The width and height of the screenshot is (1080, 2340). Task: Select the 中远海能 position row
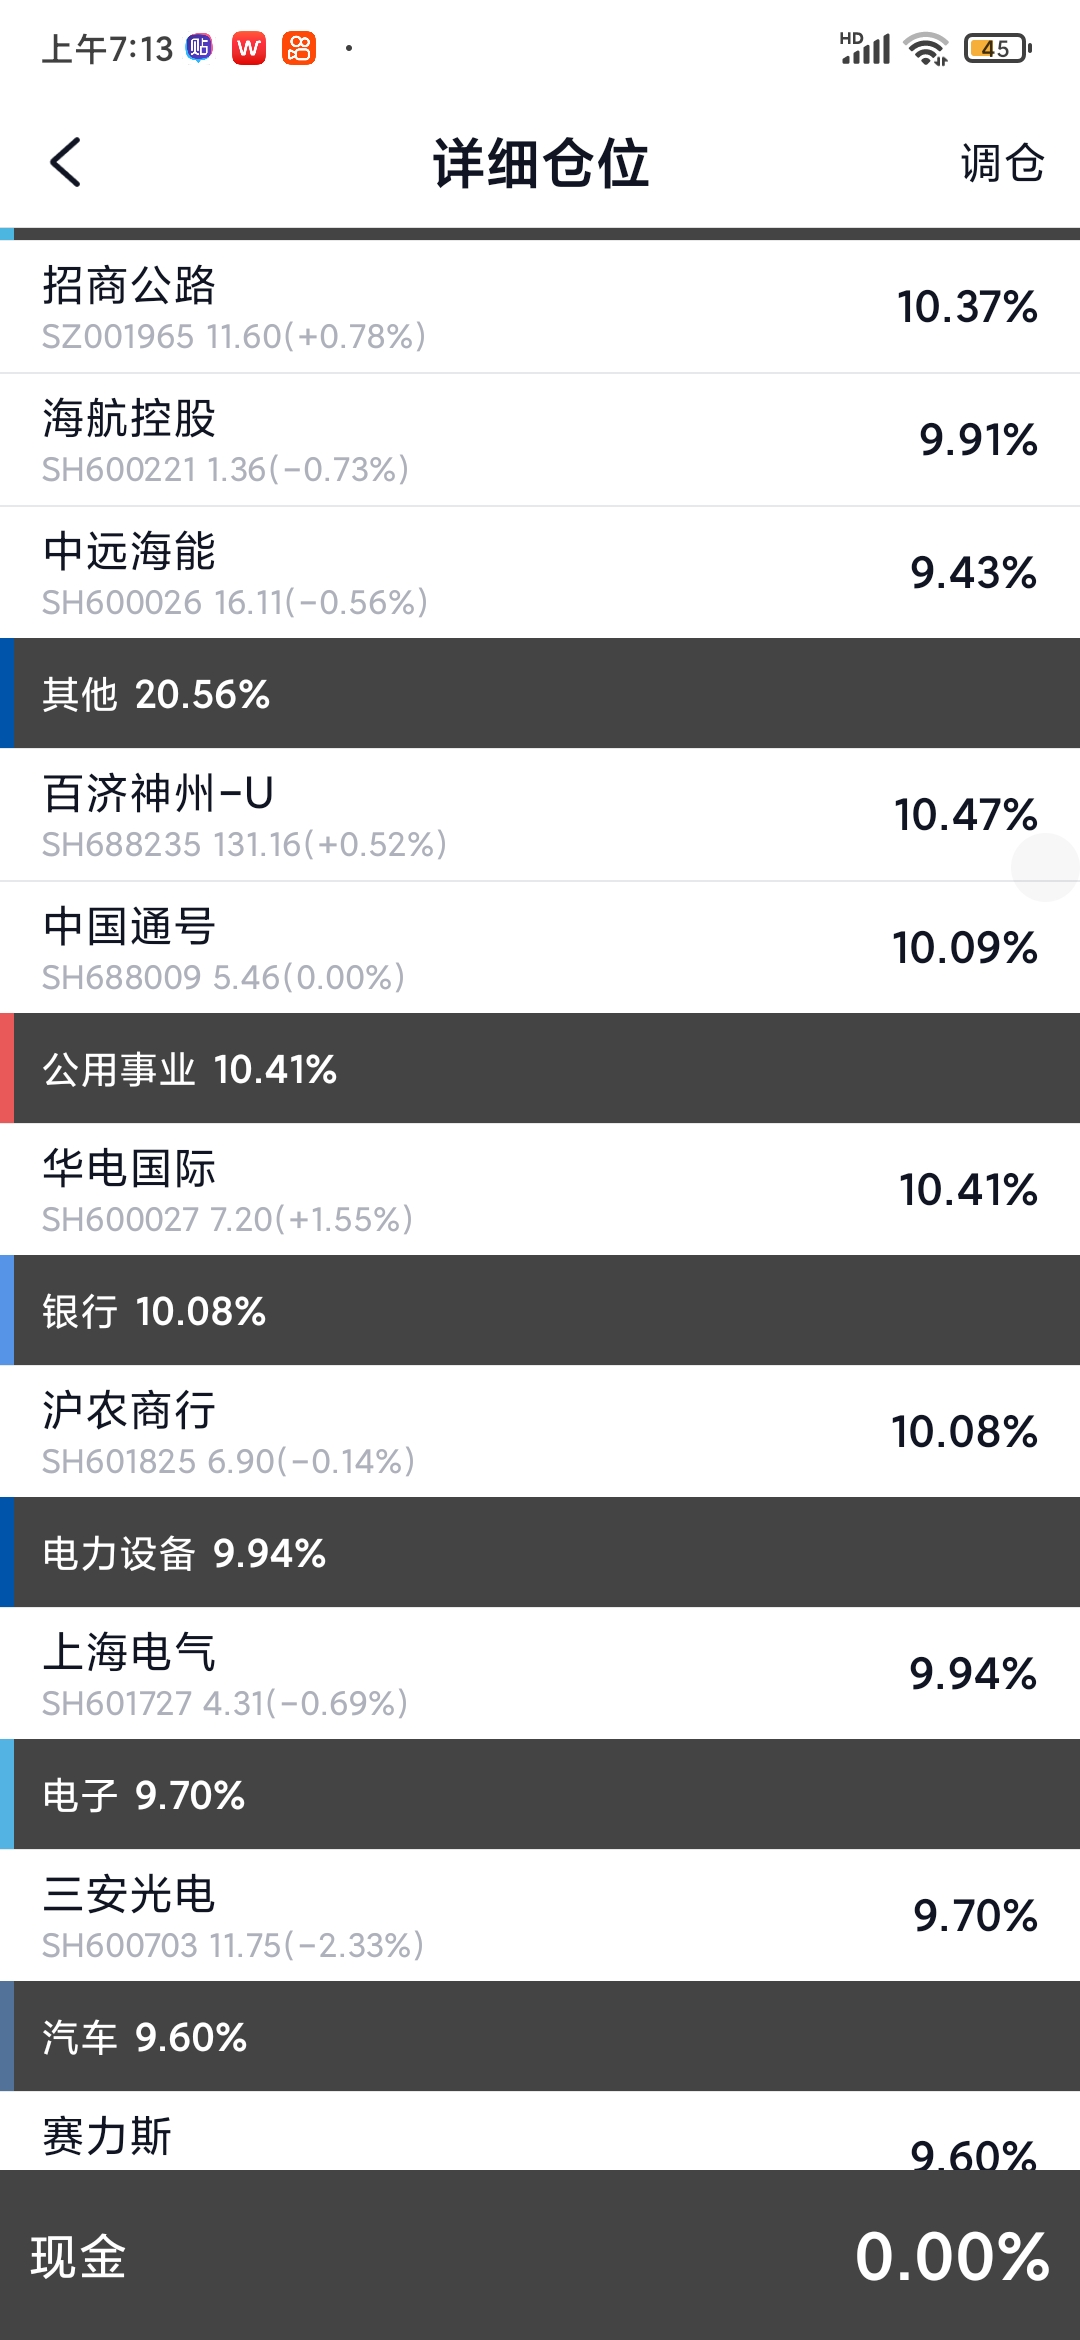(x=540, y=573)
